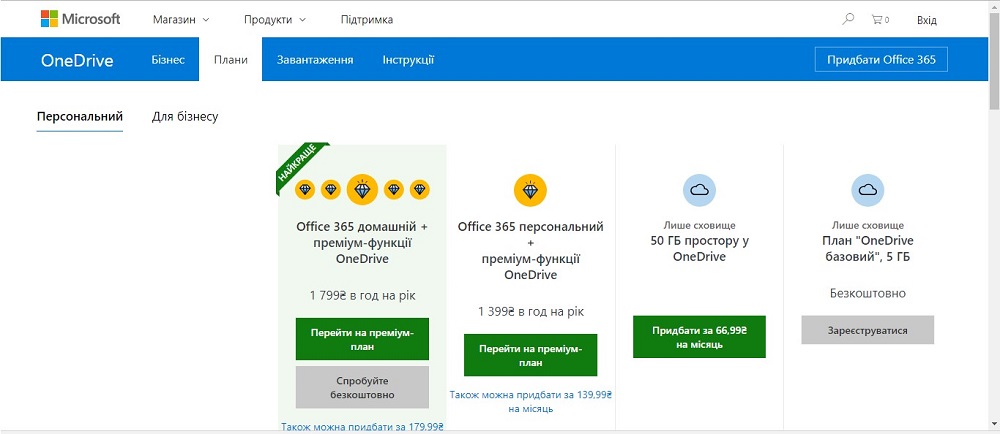
Task: Click Перейти на преміум-план under Office 365 персональний
Action: tap(531, 355)
